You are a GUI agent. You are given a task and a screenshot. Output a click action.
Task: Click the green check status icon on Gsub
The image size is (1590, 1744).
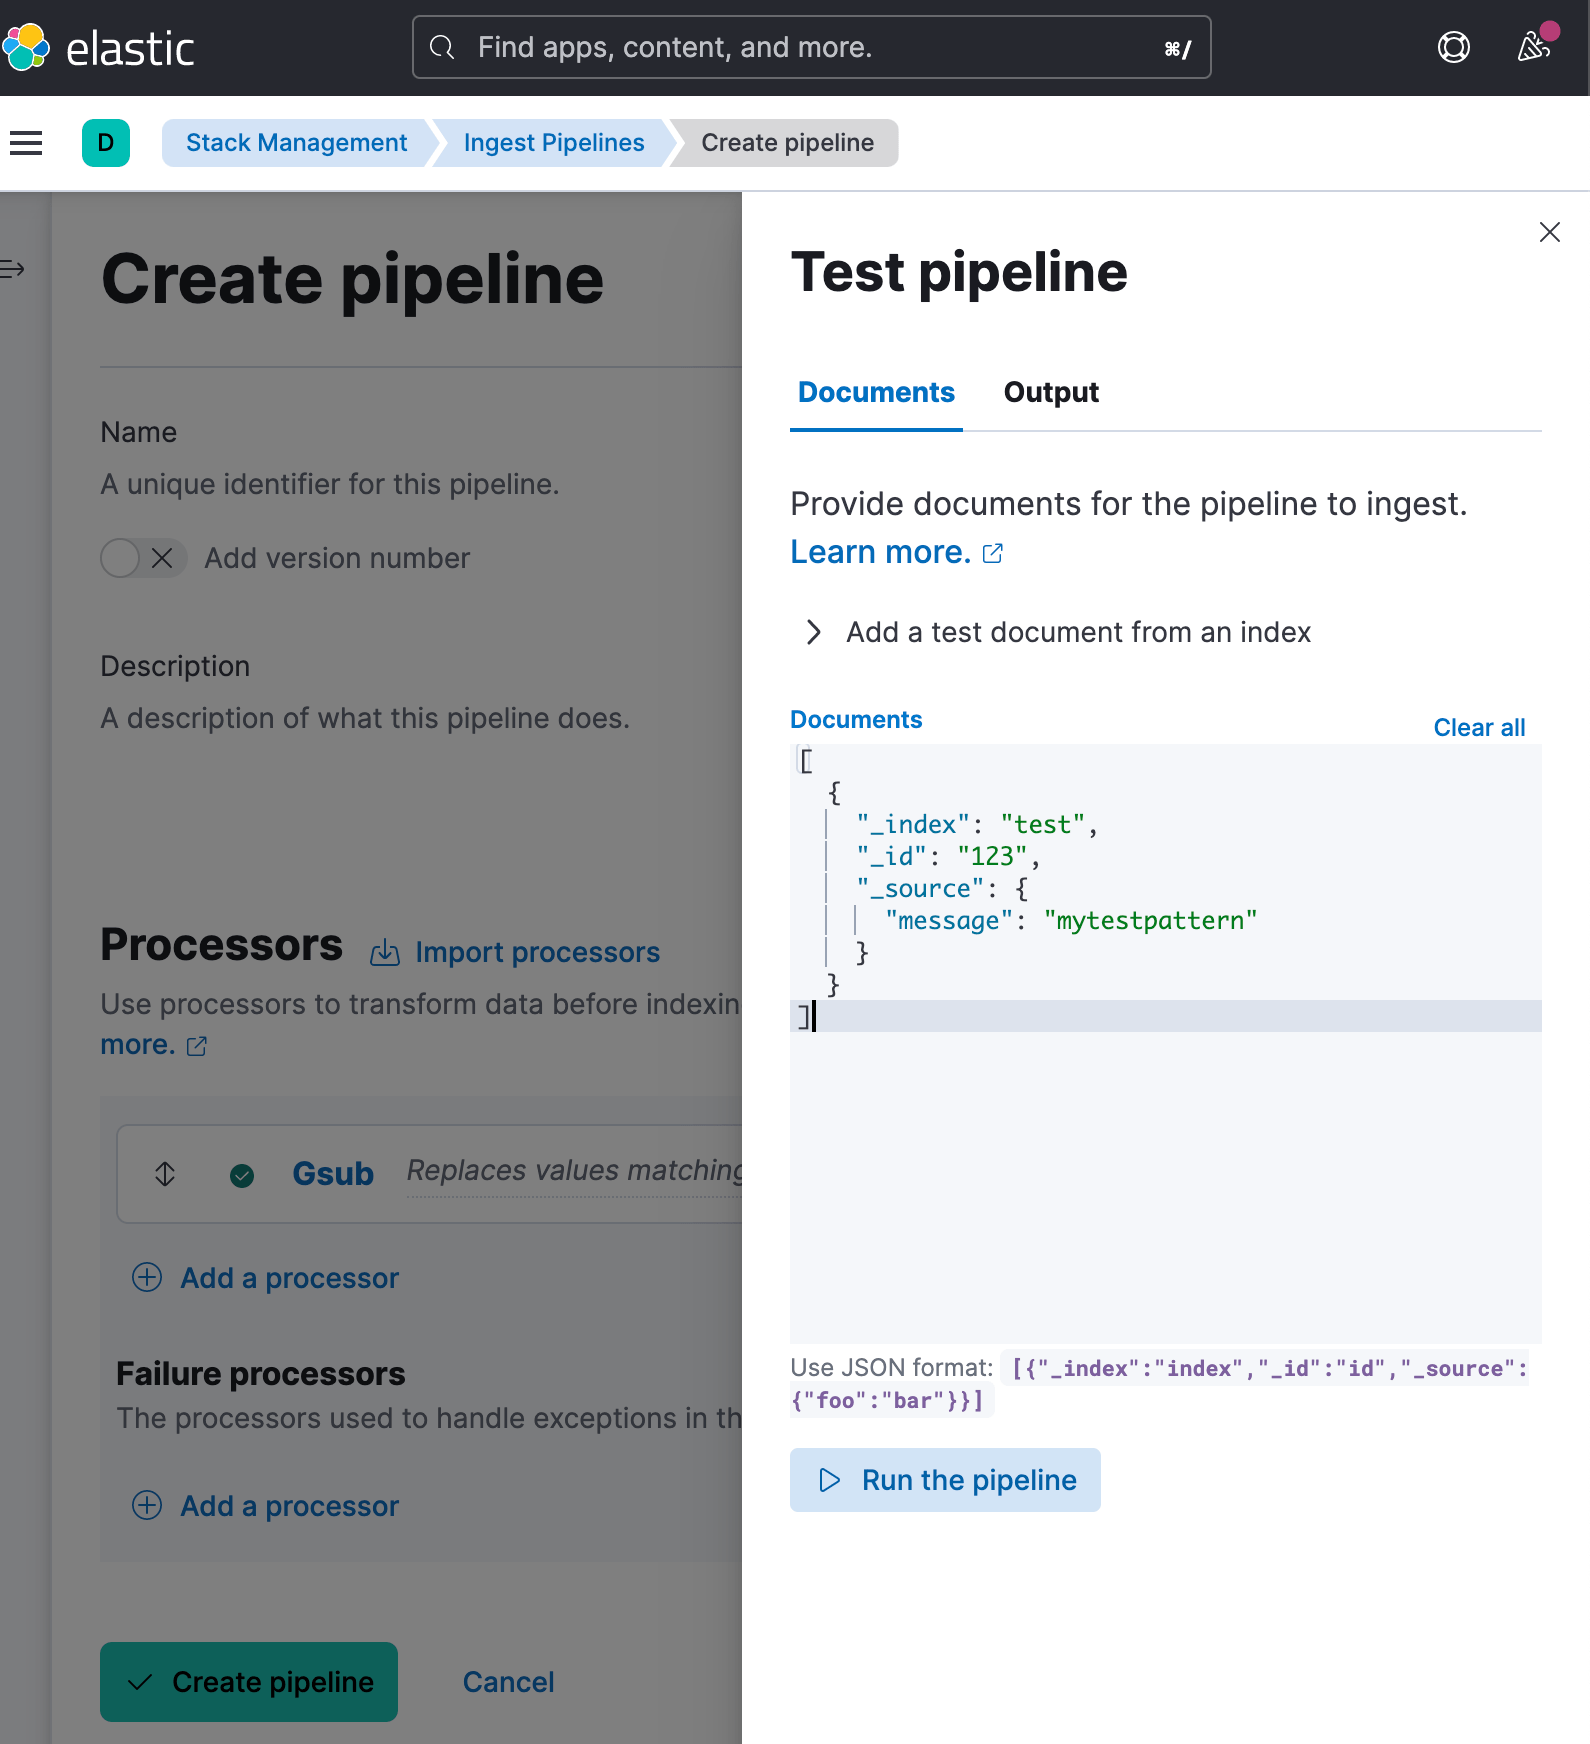pos(242,1175)
